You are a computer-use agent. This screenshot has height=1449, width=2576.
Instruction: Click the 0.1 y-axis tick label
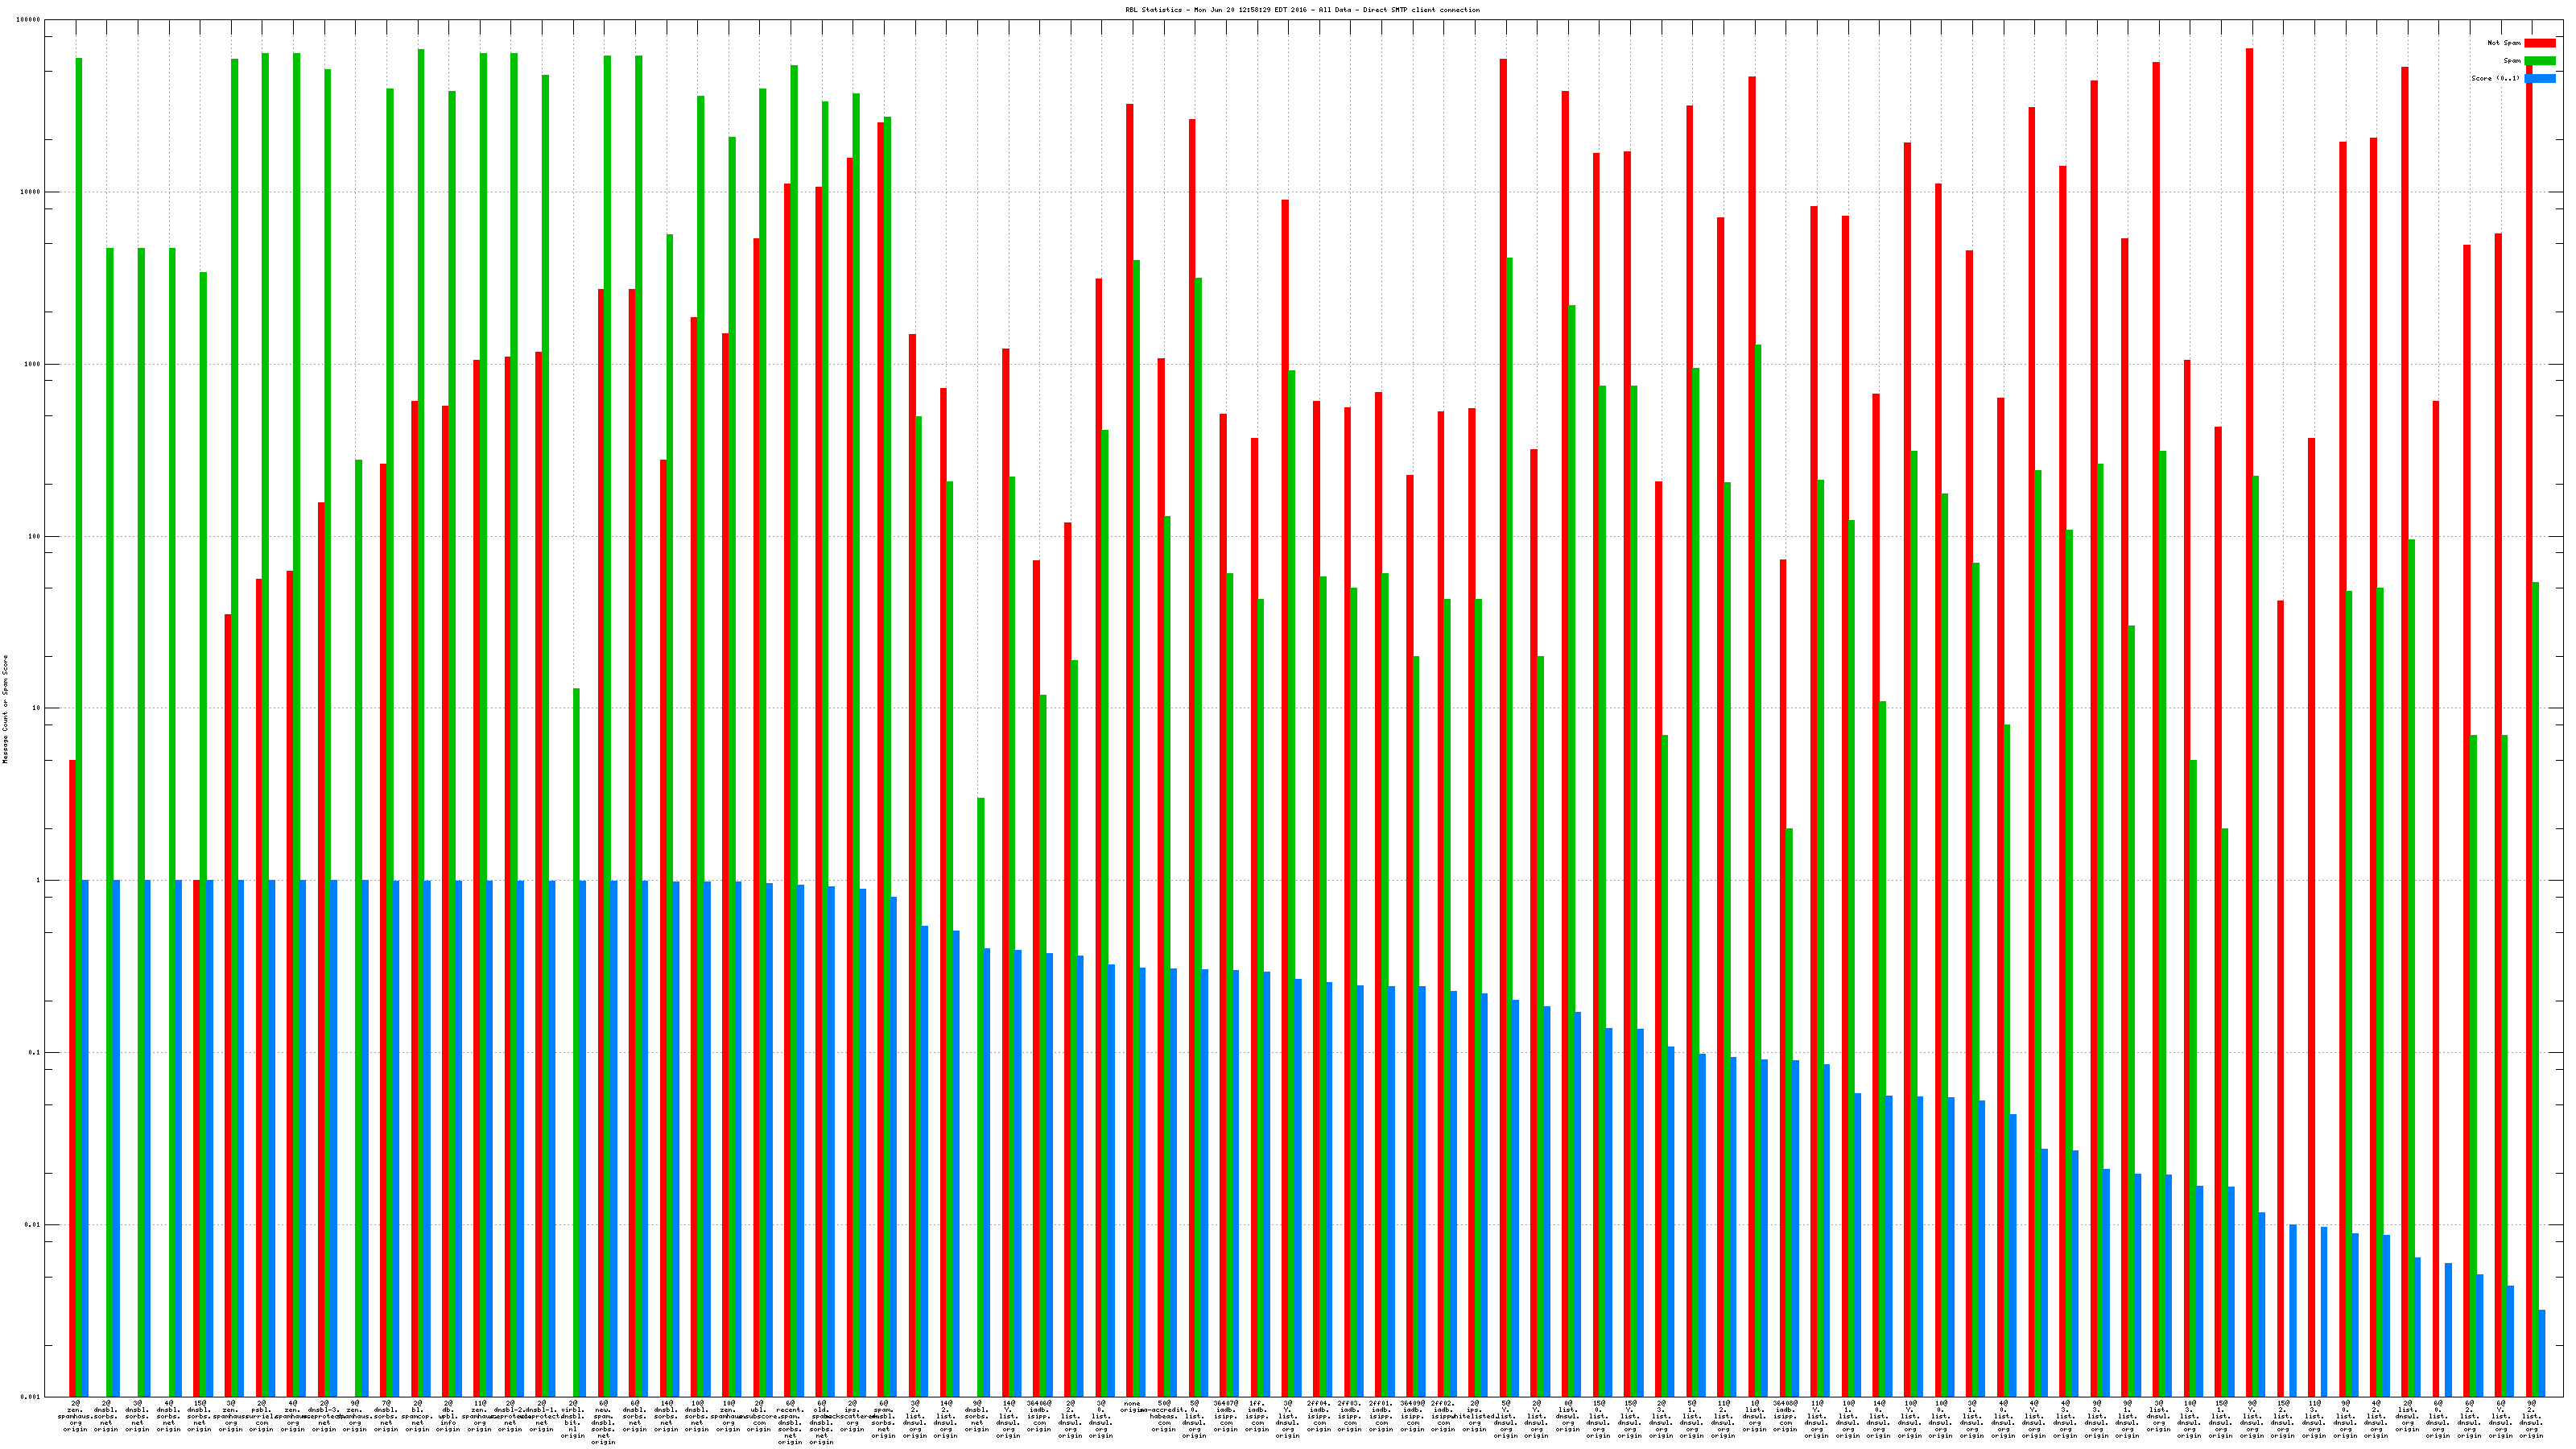(35, 1053)
